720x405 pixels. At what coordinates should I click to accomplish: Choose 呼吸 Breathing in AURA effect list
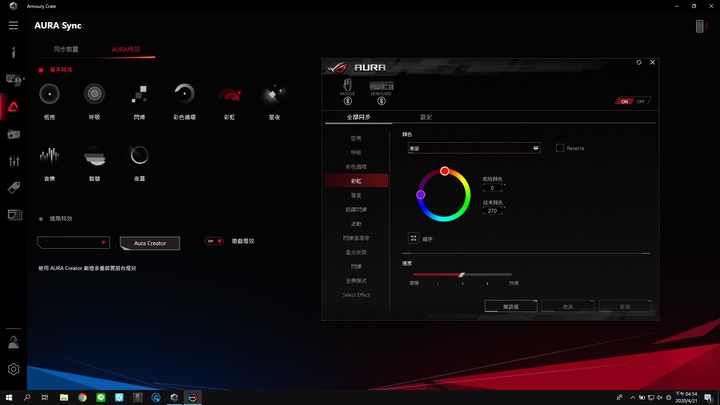click(x=356, y=152)
